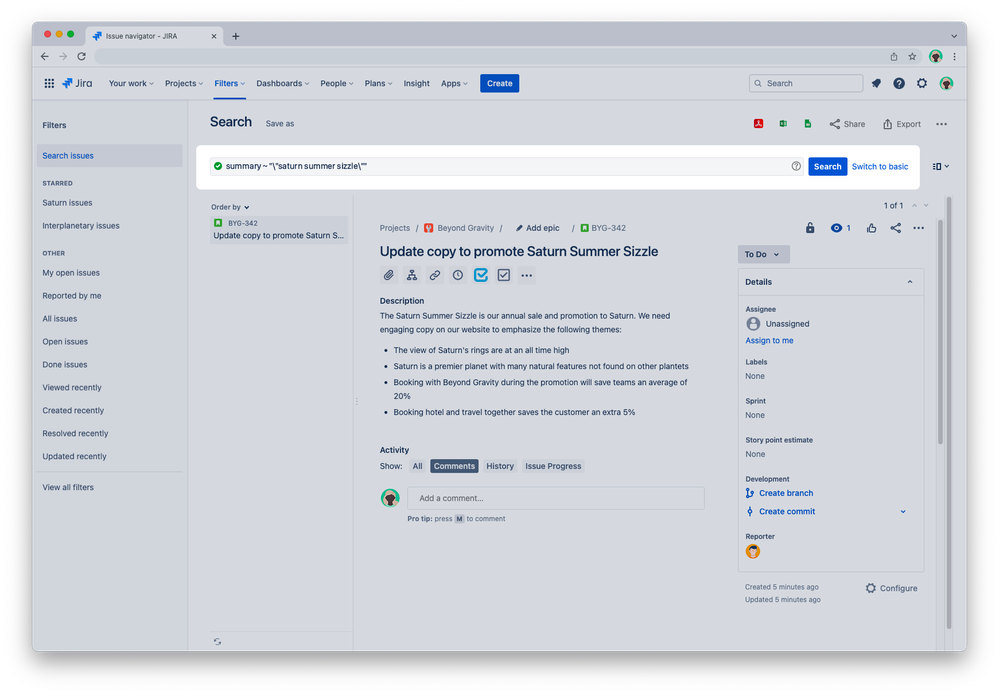Focus the JQL query input field

(x=507, y=166)
